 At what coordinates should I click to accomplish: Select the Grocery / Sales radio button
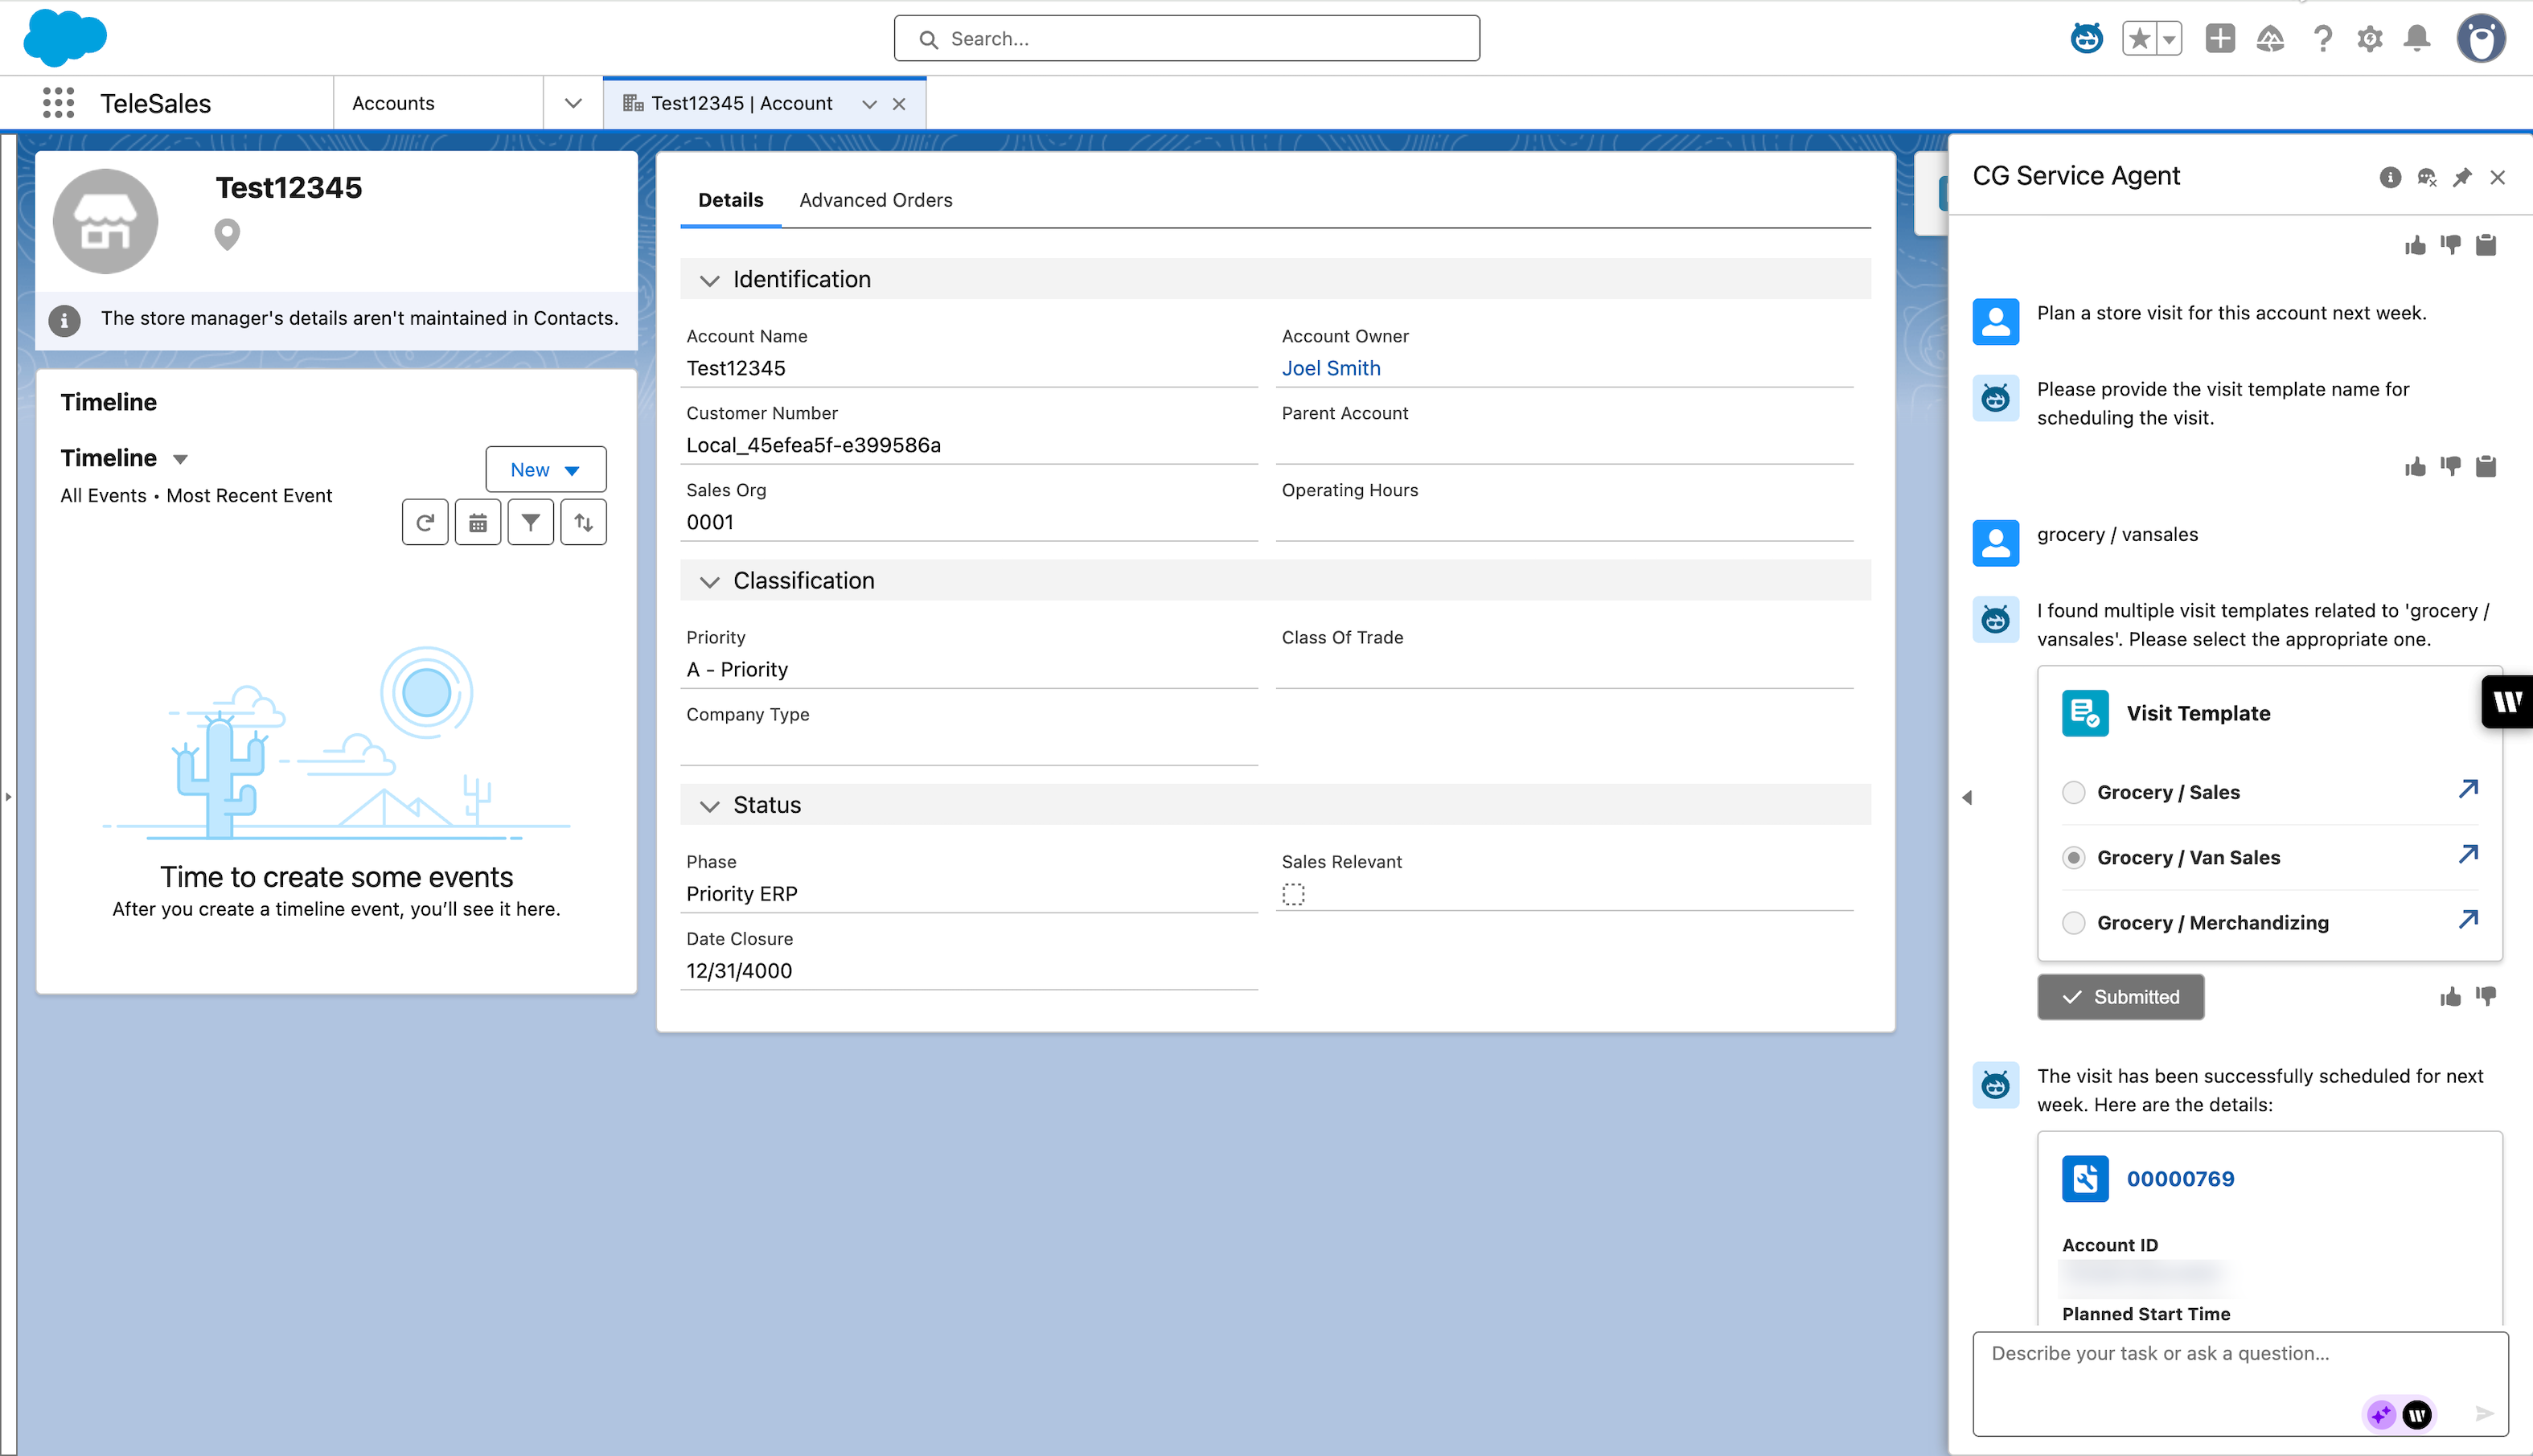[x=2074, y=793]
